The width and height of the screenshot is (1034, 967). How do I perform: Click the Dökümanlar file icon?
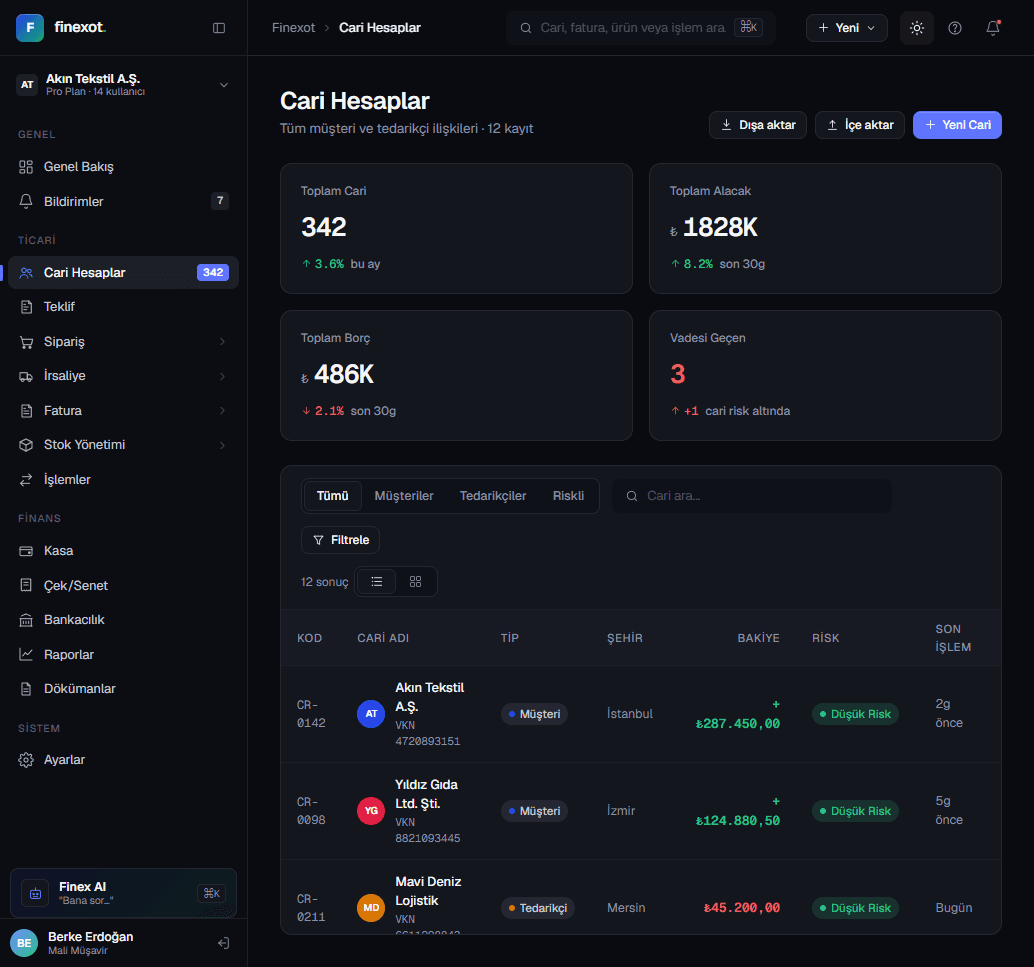[x=26, y=689]
